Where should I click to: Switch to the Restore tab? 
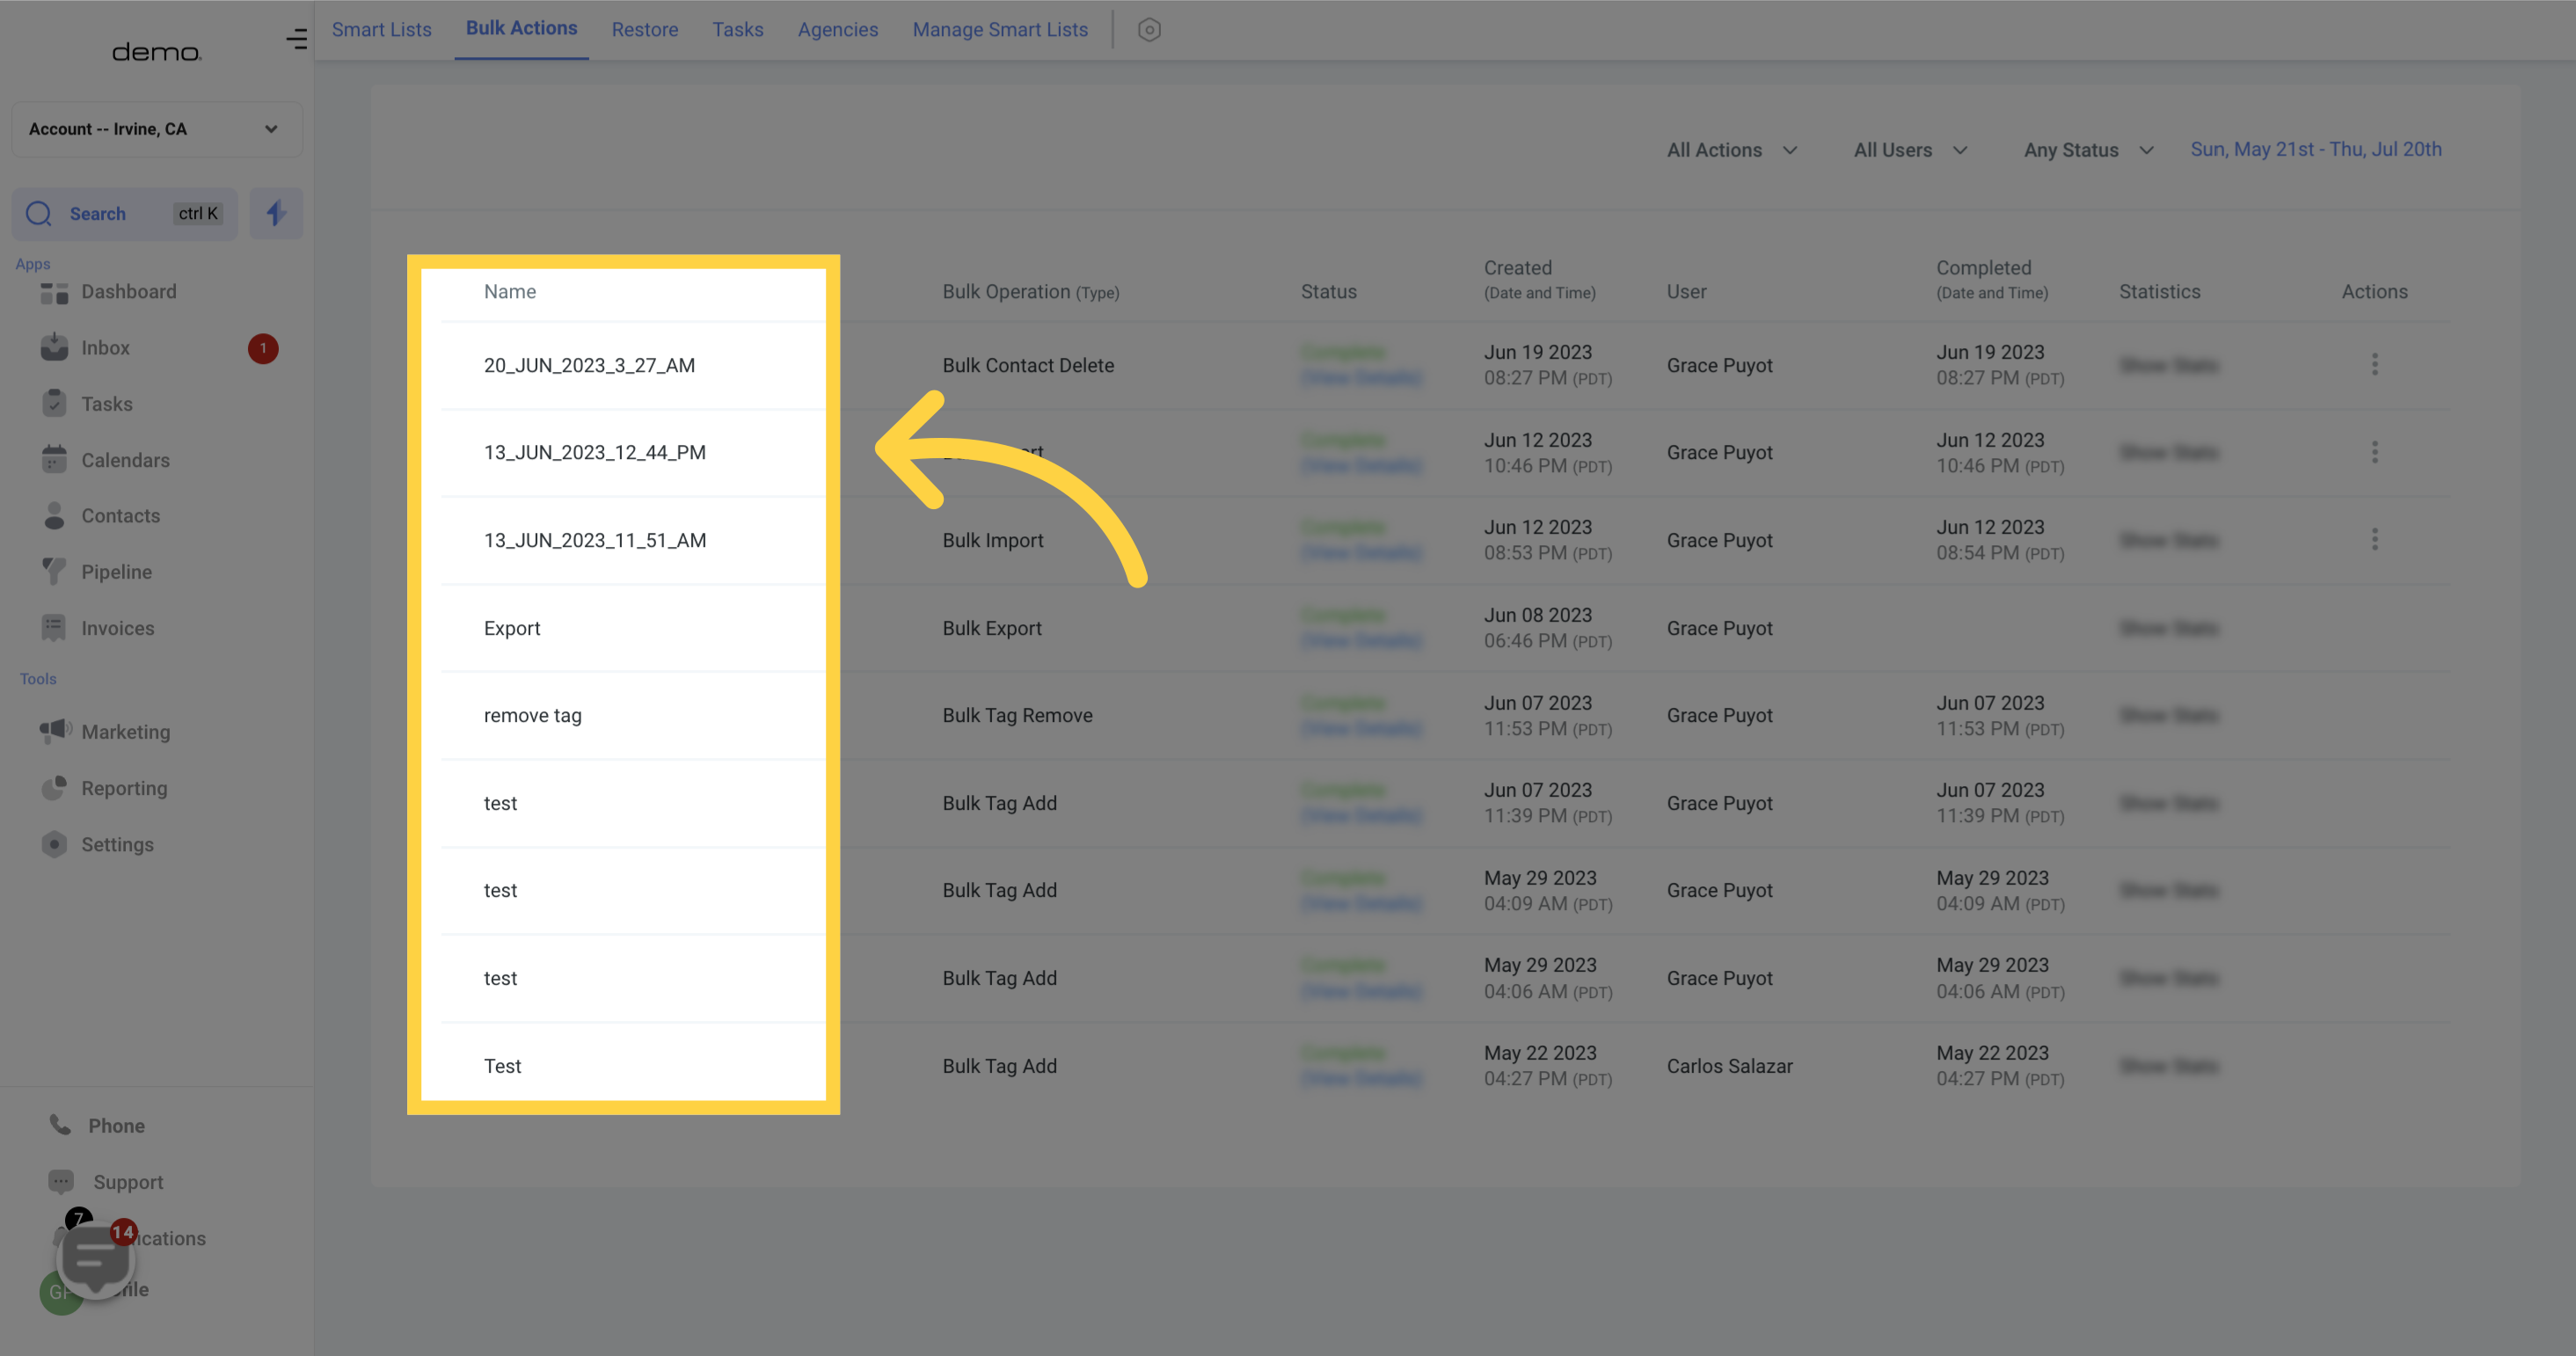(x=646, y=29)
